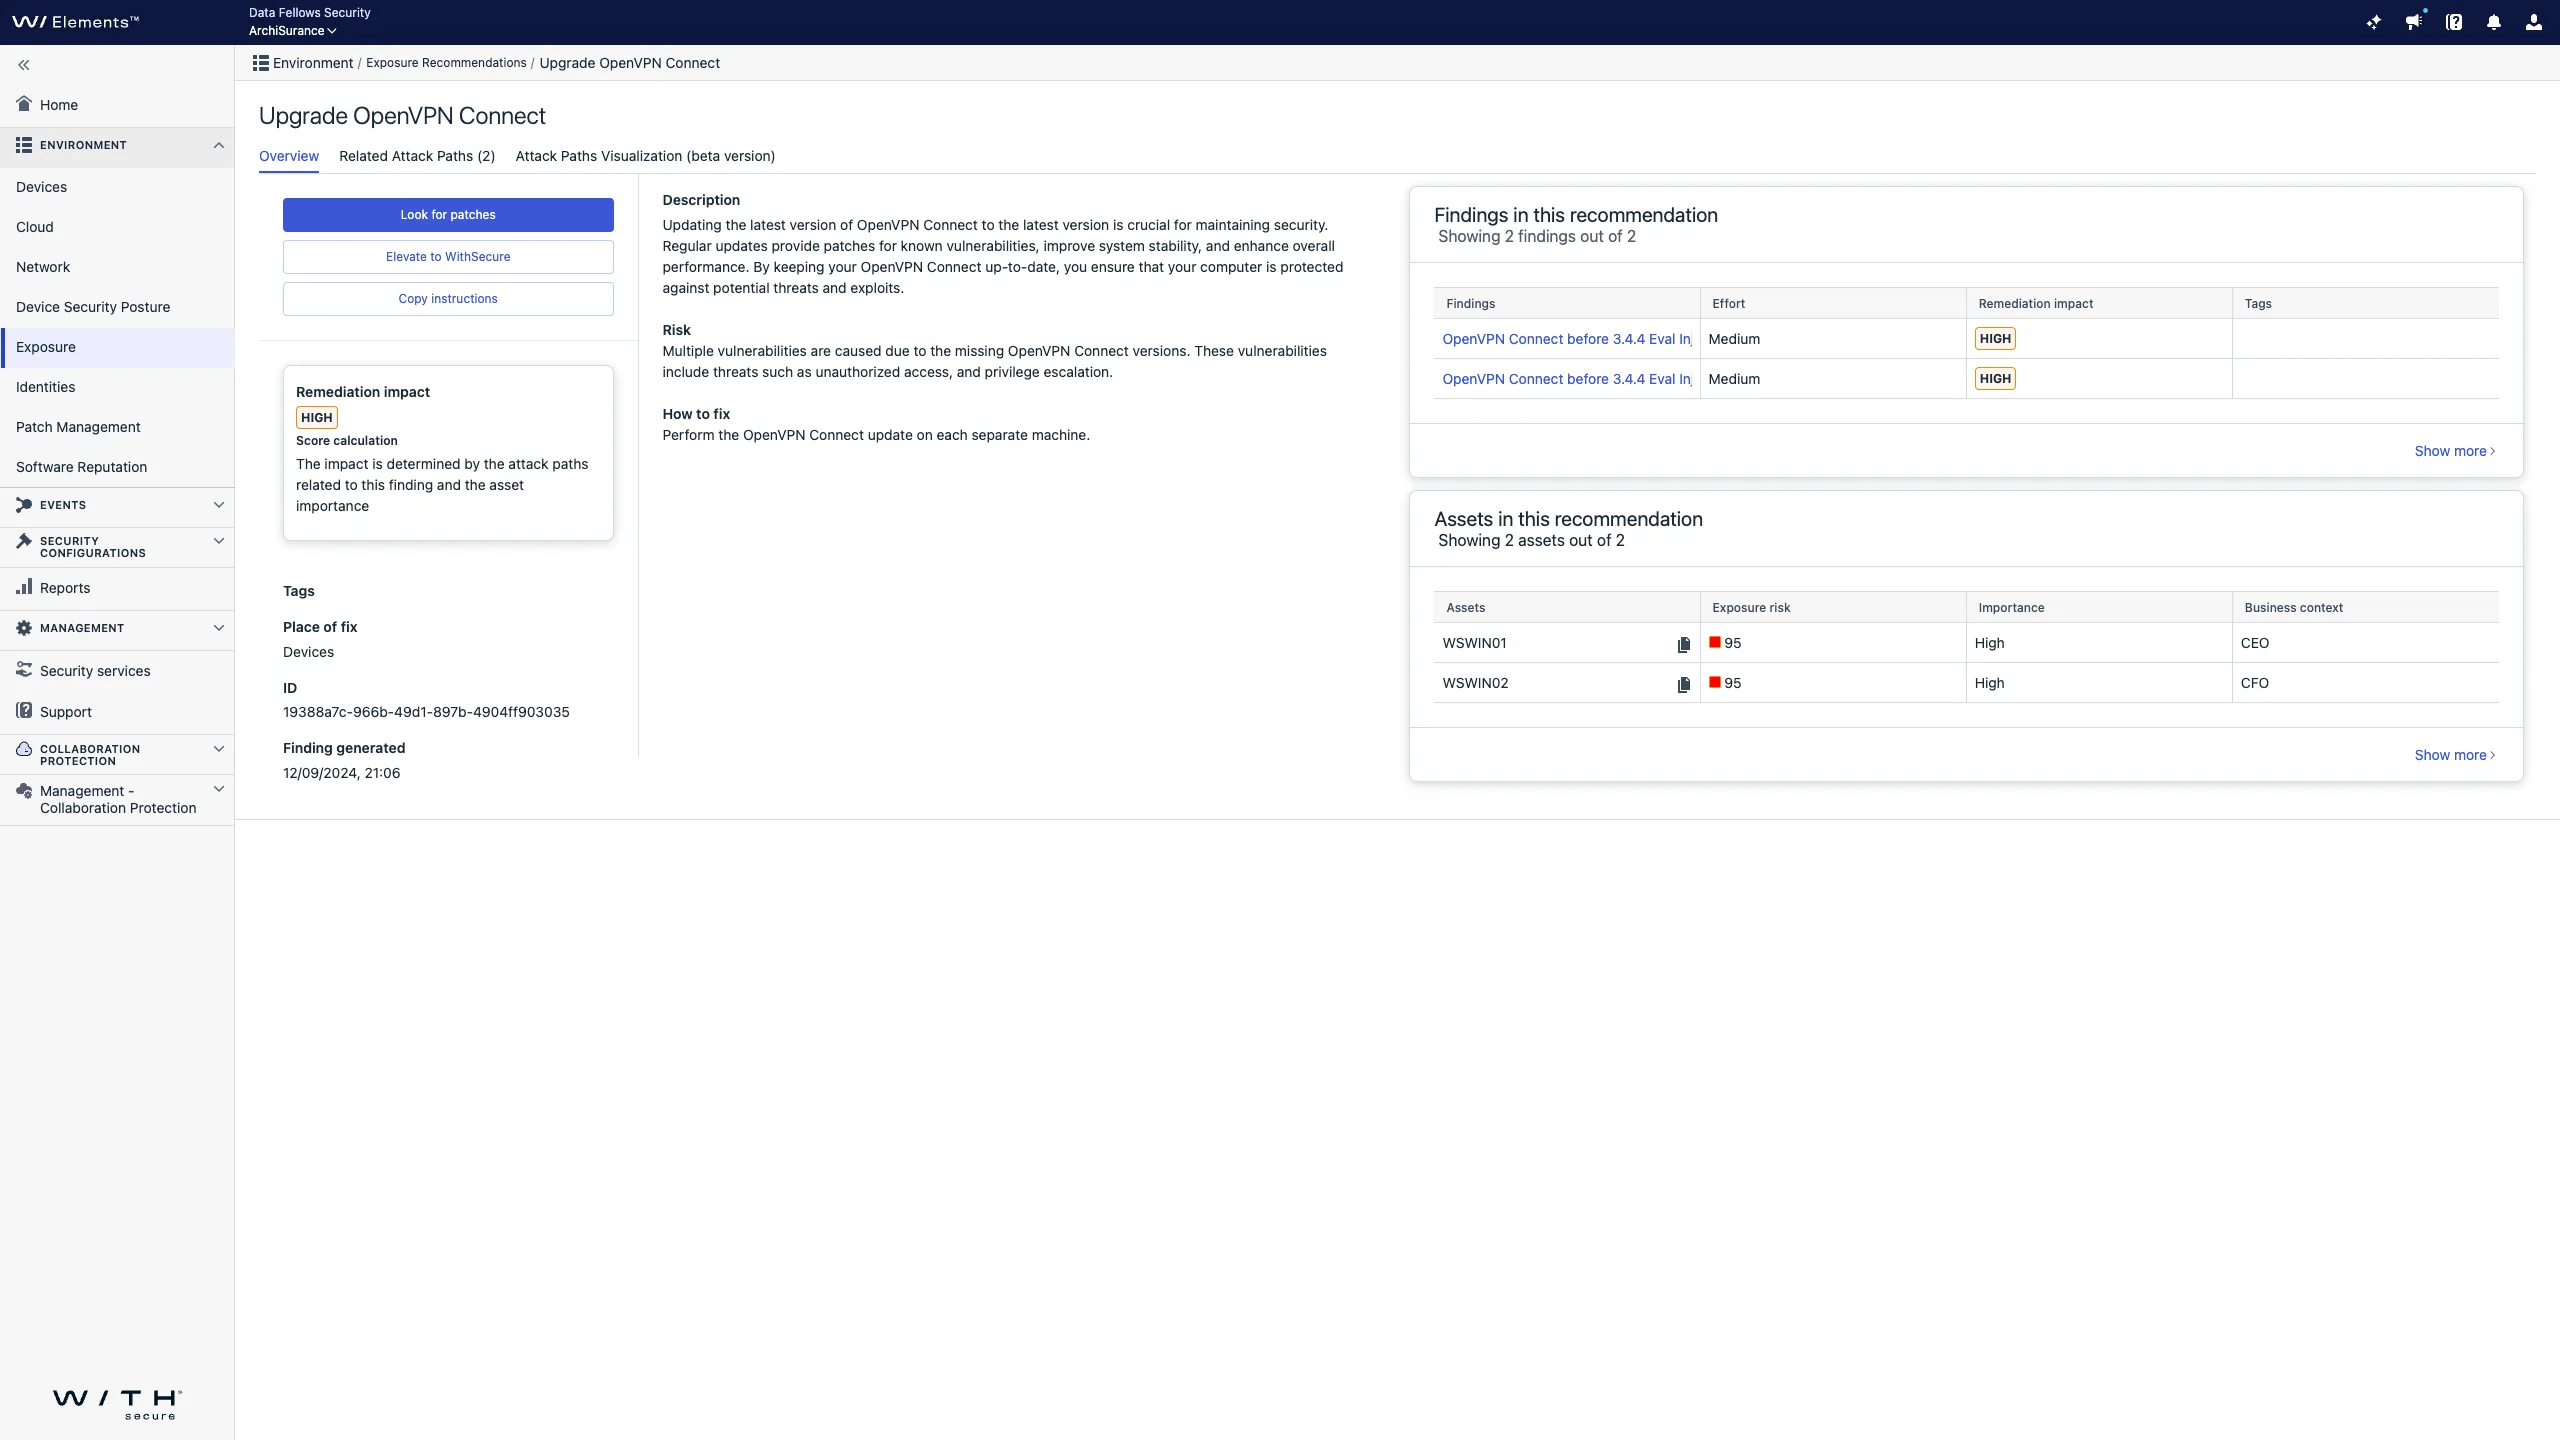Image resolution: width=2560 pixels, height=1440 pixels.
Task: Open notifications bell icon
Action: pyautogui.click(x=2494, y=22)
